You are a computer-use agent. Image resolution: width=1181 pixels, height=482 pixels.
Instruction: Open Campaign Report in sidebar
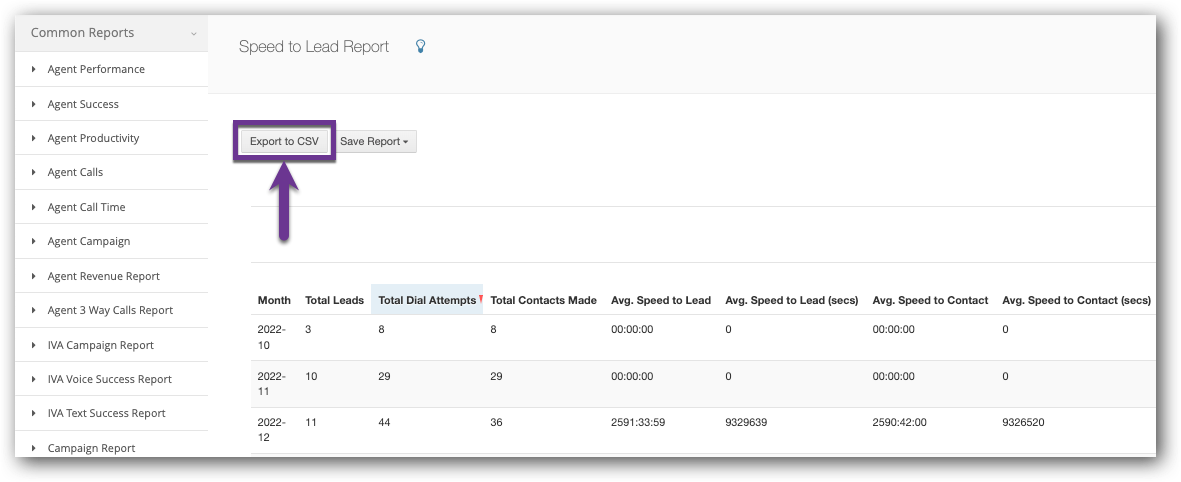click(x=91, y=448)
